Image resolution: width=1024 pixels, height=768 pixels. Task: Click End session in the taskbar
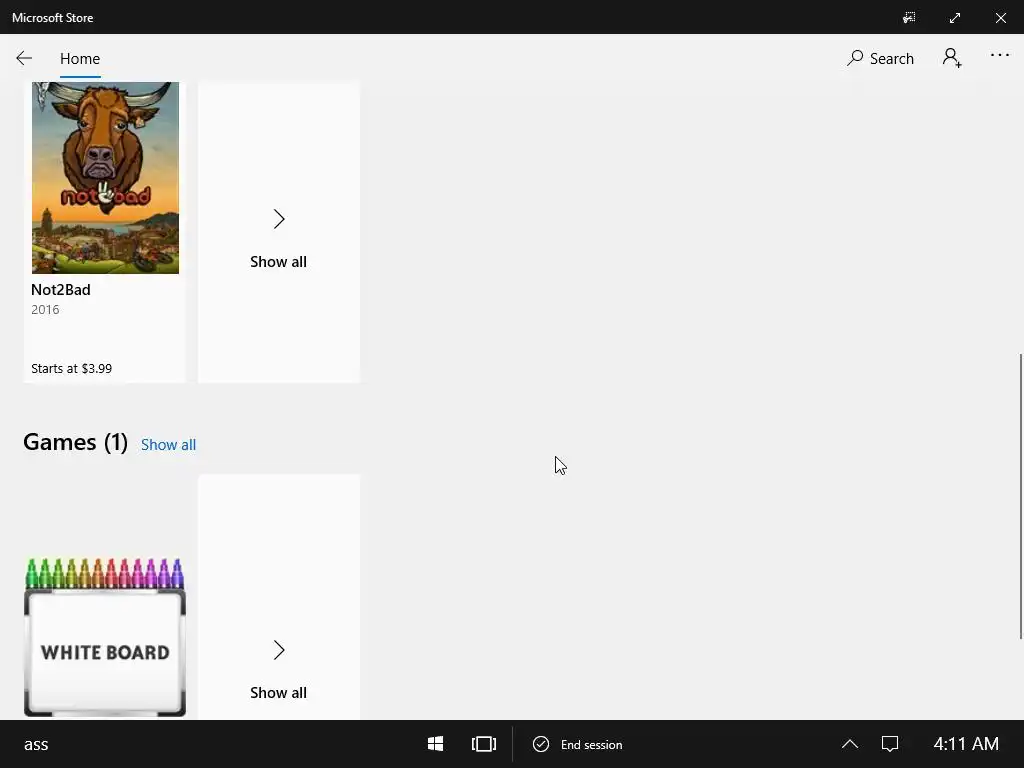point(578,744)
